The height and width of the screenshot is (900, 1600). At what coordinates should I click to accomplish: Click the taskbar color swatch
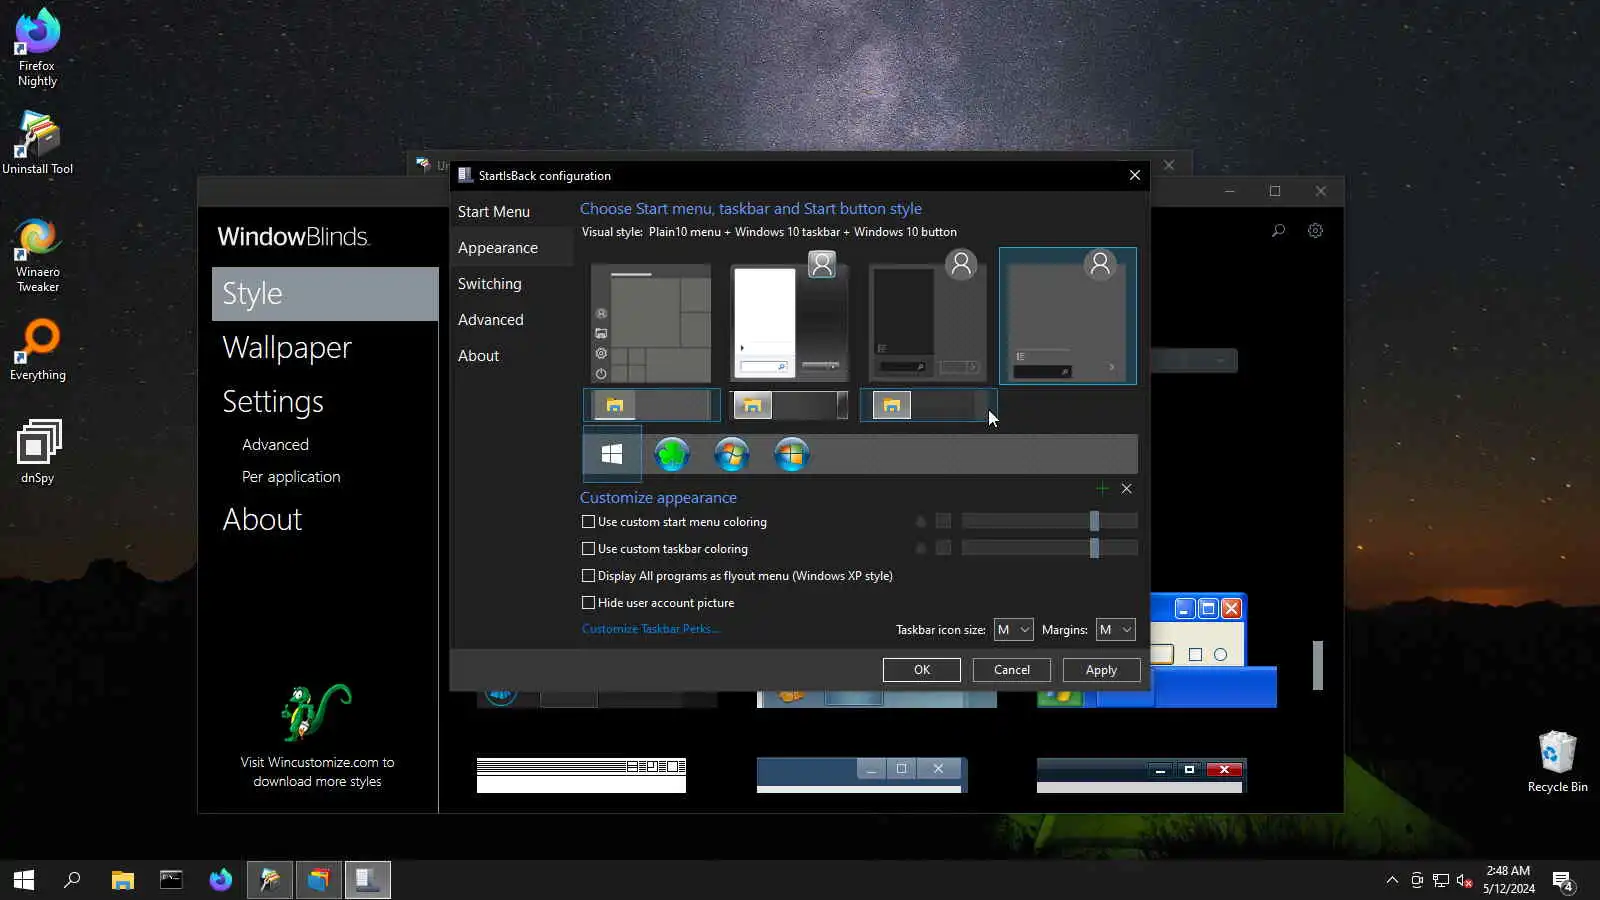pos(943,548)
